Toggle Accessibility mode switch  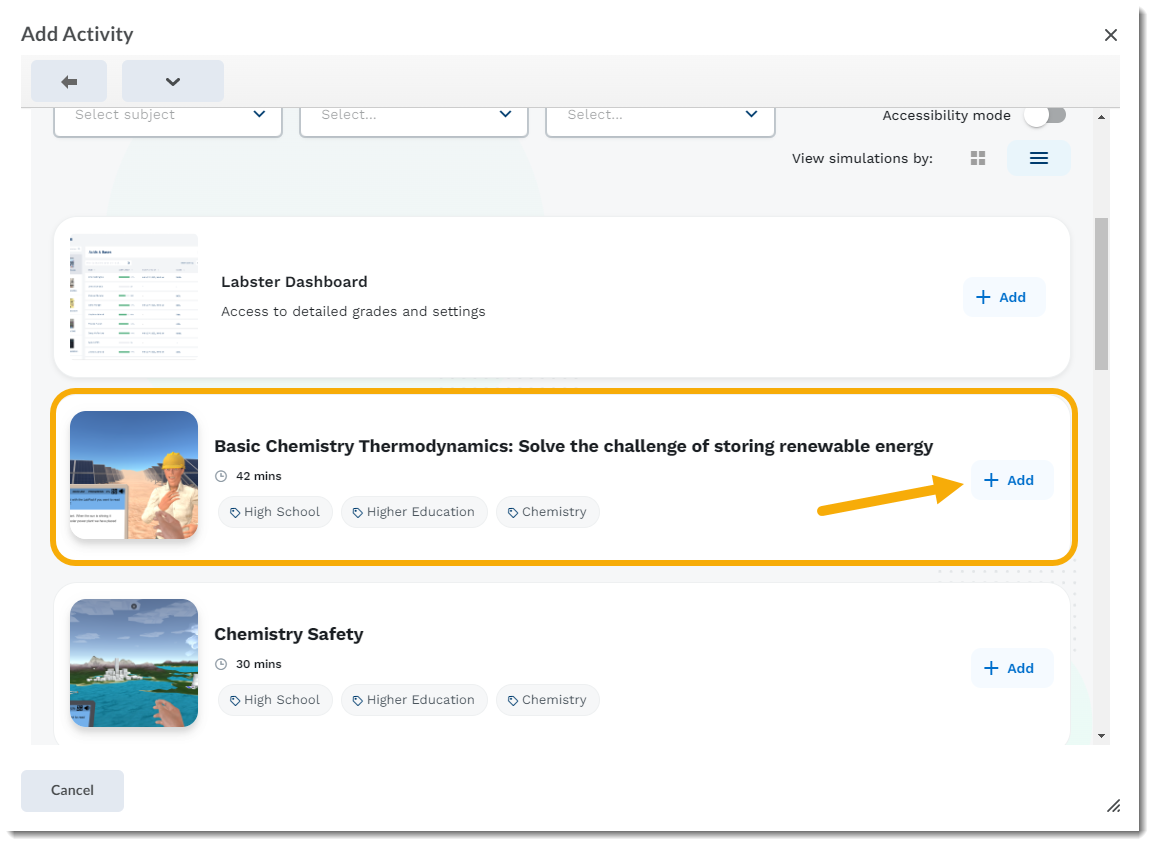point(1045,115)
